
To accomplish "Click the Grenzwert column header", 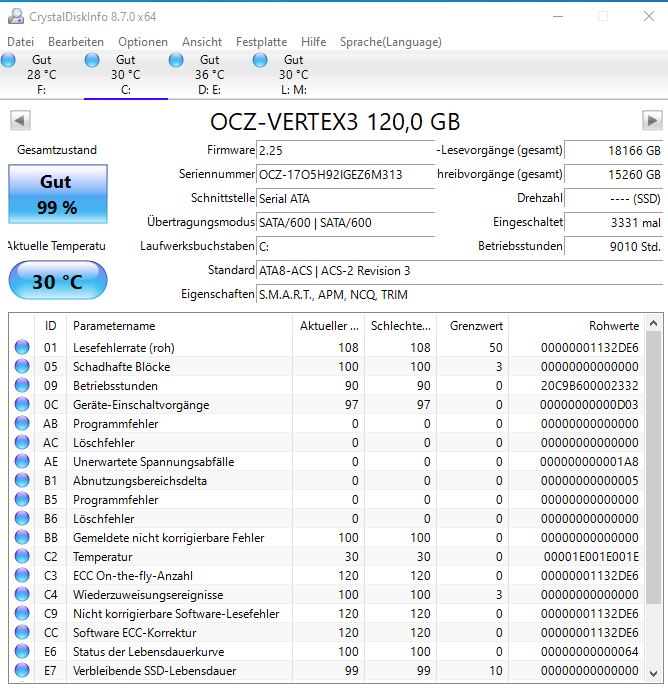I will tap(472, 326).
